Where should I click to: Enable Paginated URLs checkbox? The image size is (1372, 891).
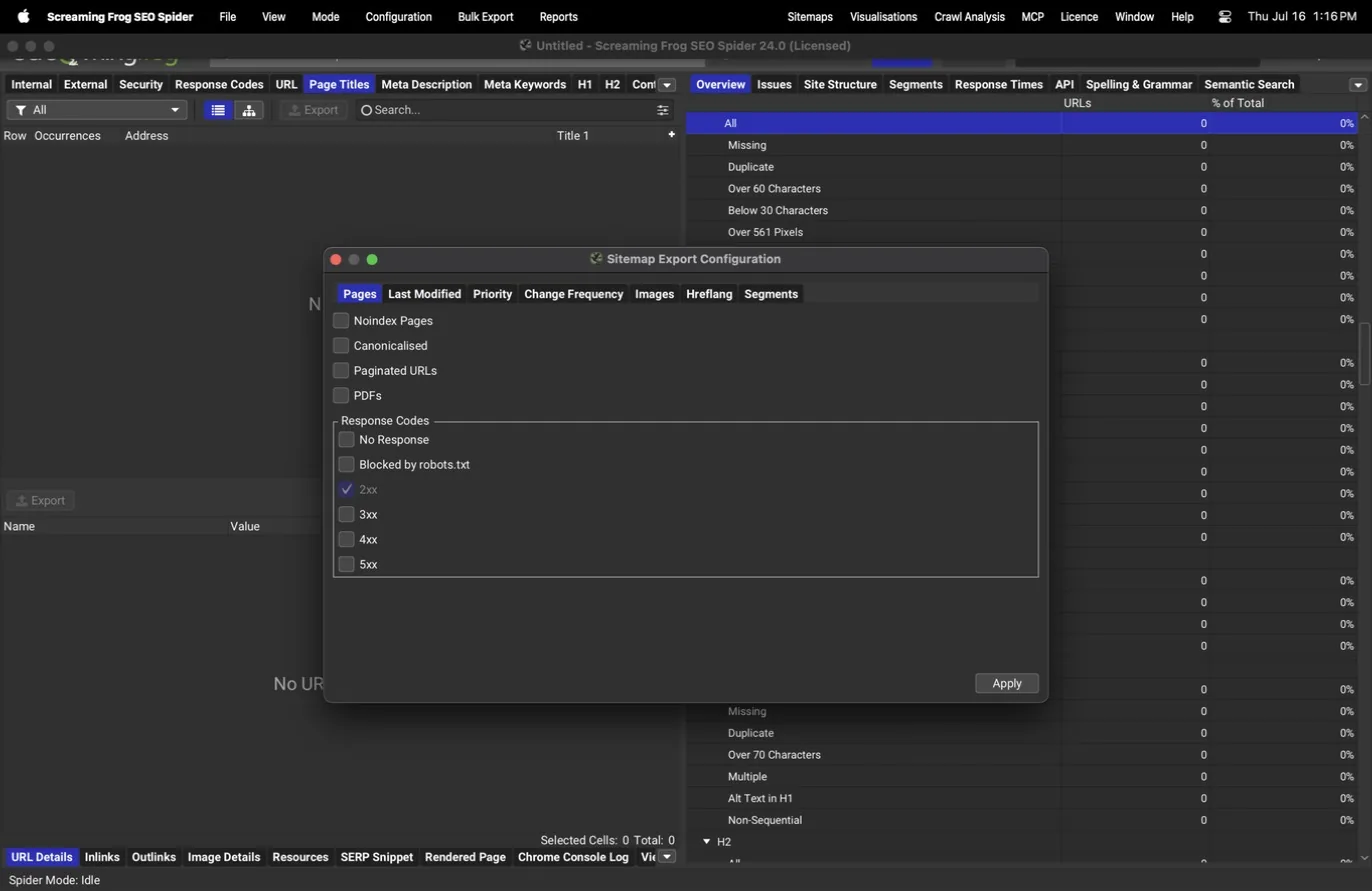click(x=341, y=371)
